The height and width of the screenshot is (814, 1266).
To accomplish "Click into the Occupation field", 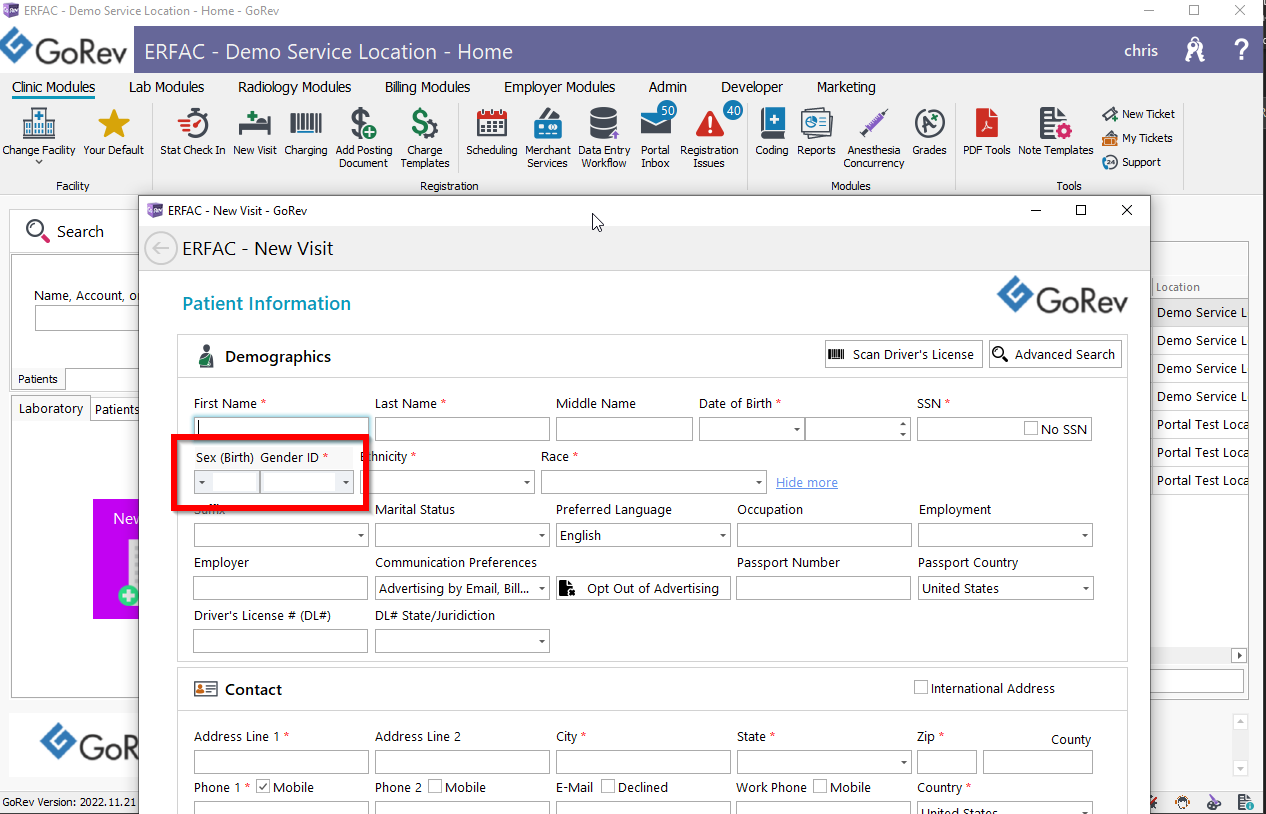I will pos(824,535).
